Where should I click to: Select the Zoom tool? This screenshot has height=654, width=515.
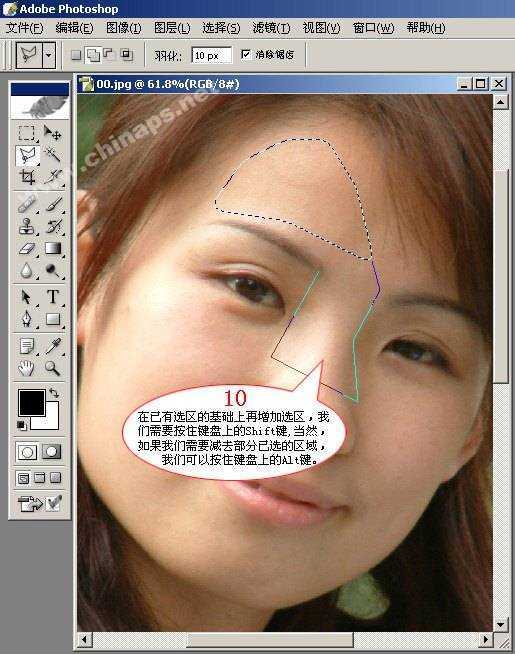click(53, 368)
